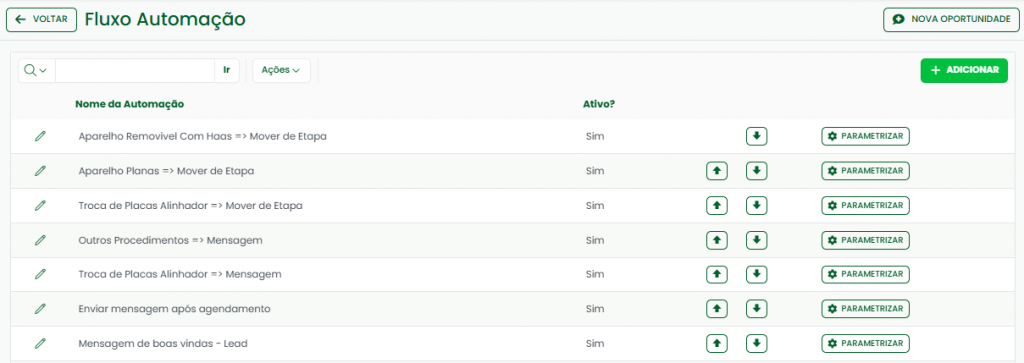
Task: Move Aparelho Removível Com Haas down
Action: [x=756, y=136]
